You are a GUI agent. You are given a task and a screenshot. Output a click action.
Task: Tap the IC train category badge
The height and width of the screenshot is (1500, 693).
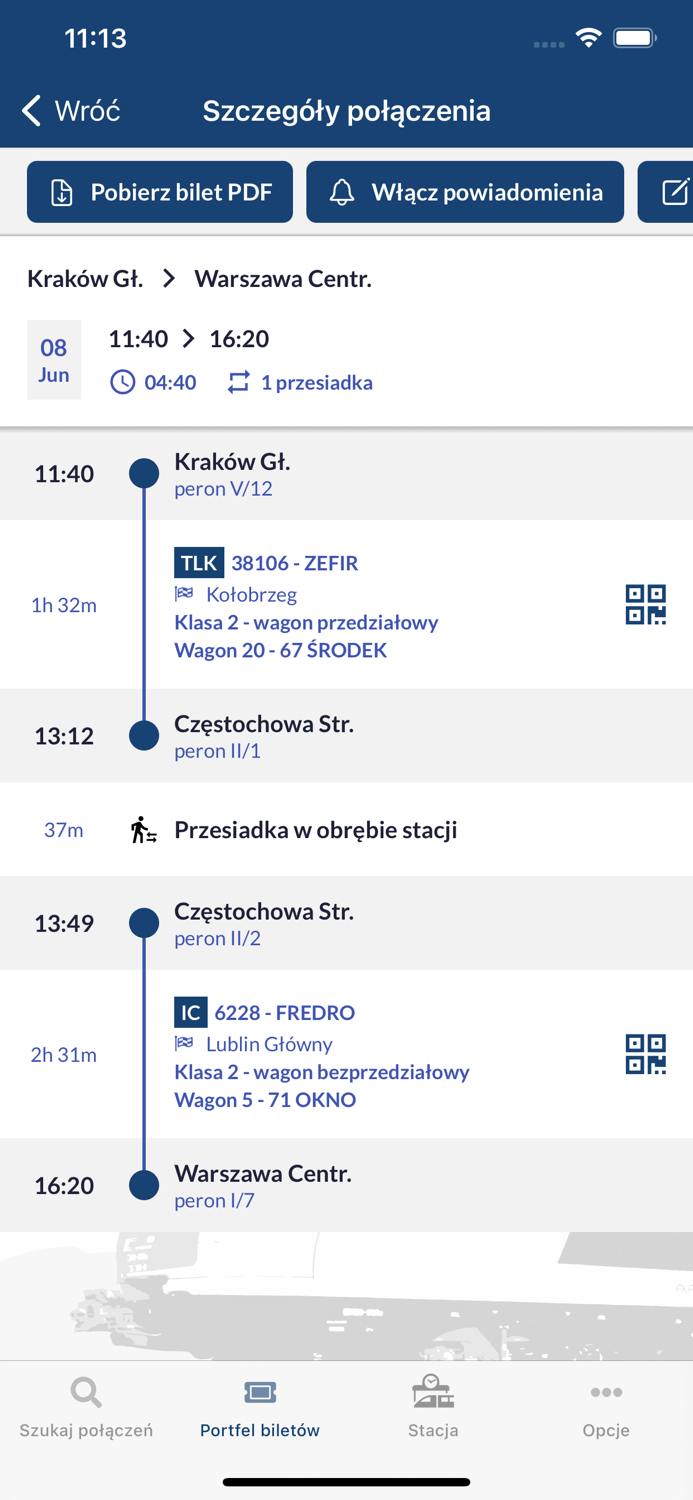(x=190, y=1013)
